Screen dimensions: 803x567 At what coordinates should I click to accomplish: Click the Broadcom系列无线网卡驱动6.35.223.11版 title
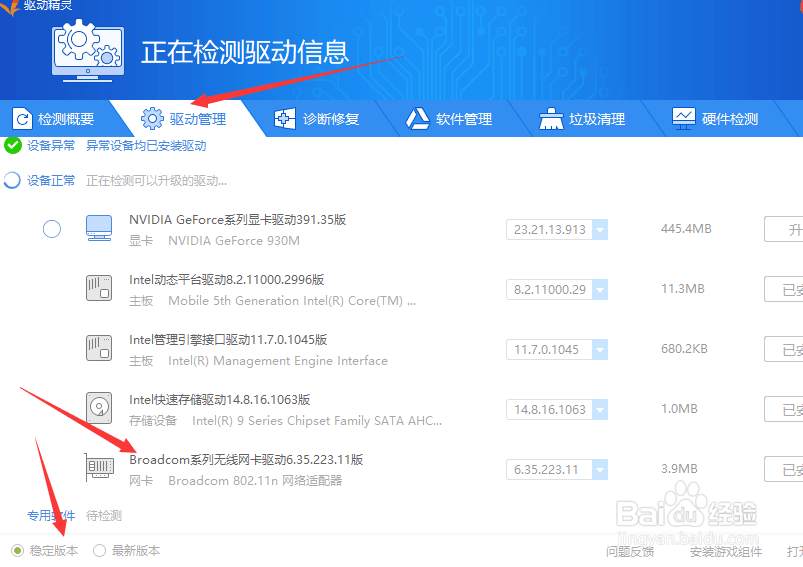246,459
